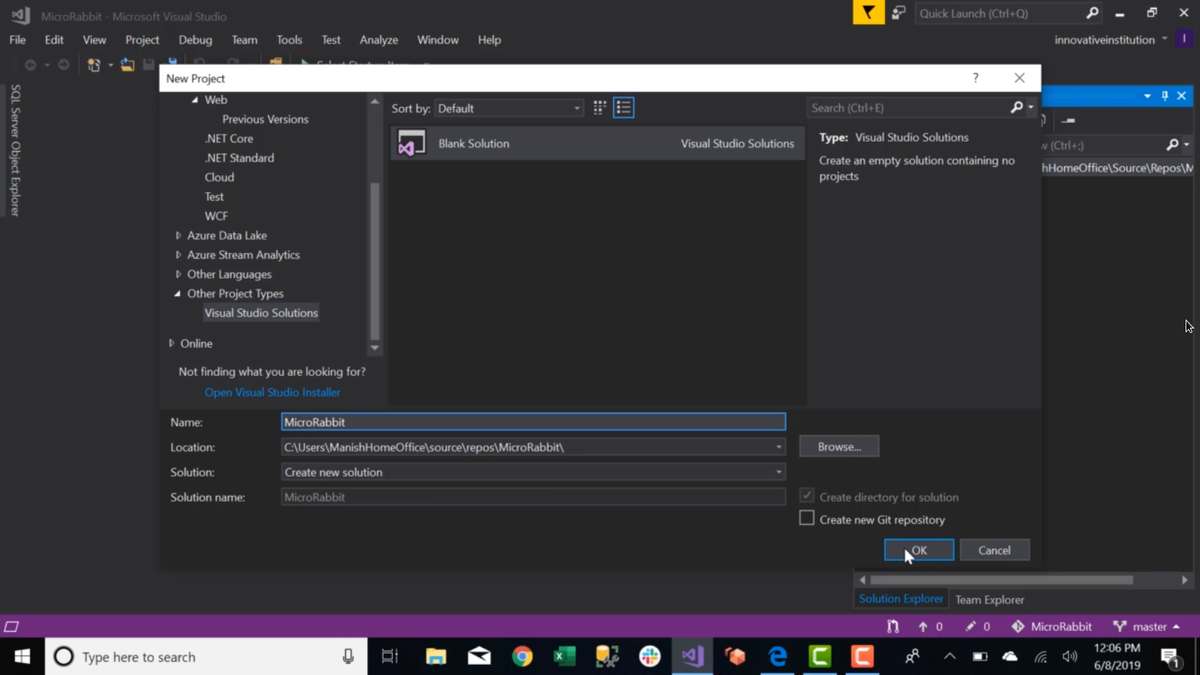Click the template tree vertical scrollbar
This screenshot has width=1200, height=675.
[375, 260]
